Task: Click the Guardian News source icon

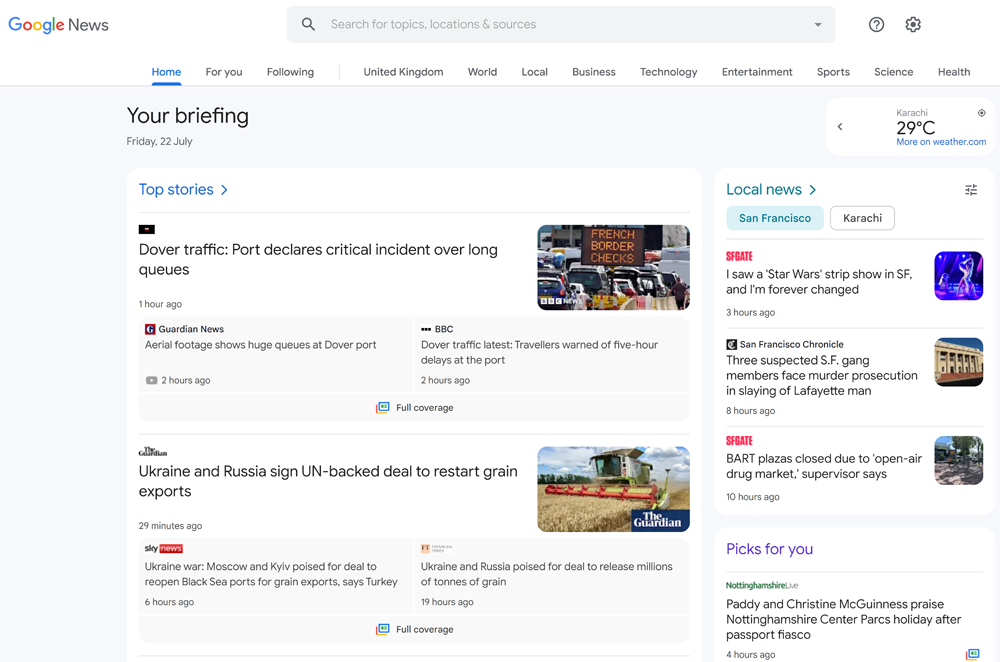Action: tap(151, 329)
